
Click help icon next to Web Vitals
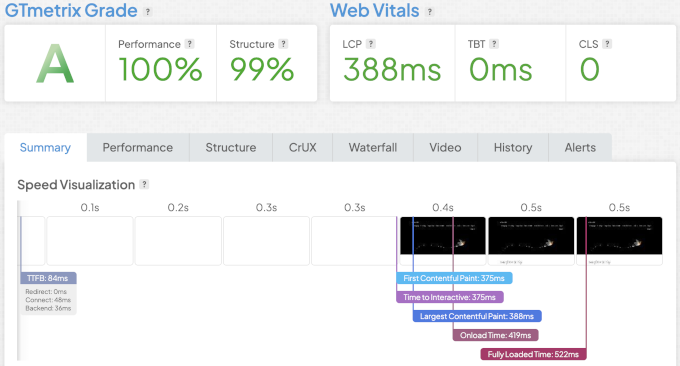coord(430,12)
